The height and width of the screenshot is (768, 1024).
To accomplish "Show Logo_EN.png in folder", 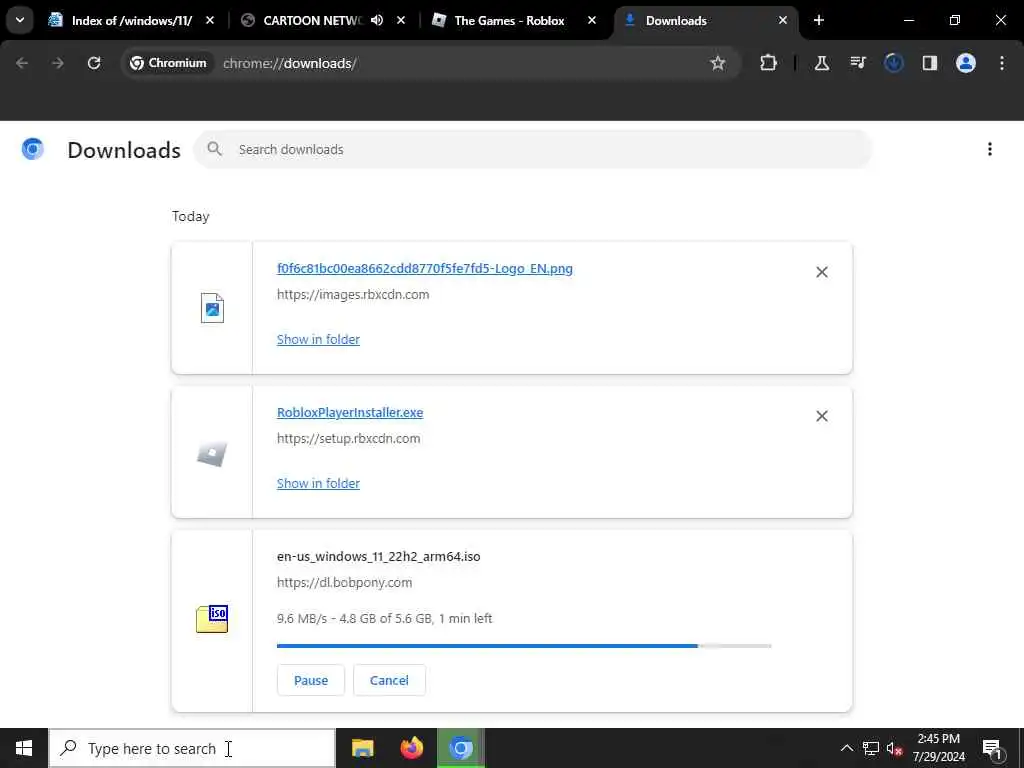I will (x=318, y=340).
